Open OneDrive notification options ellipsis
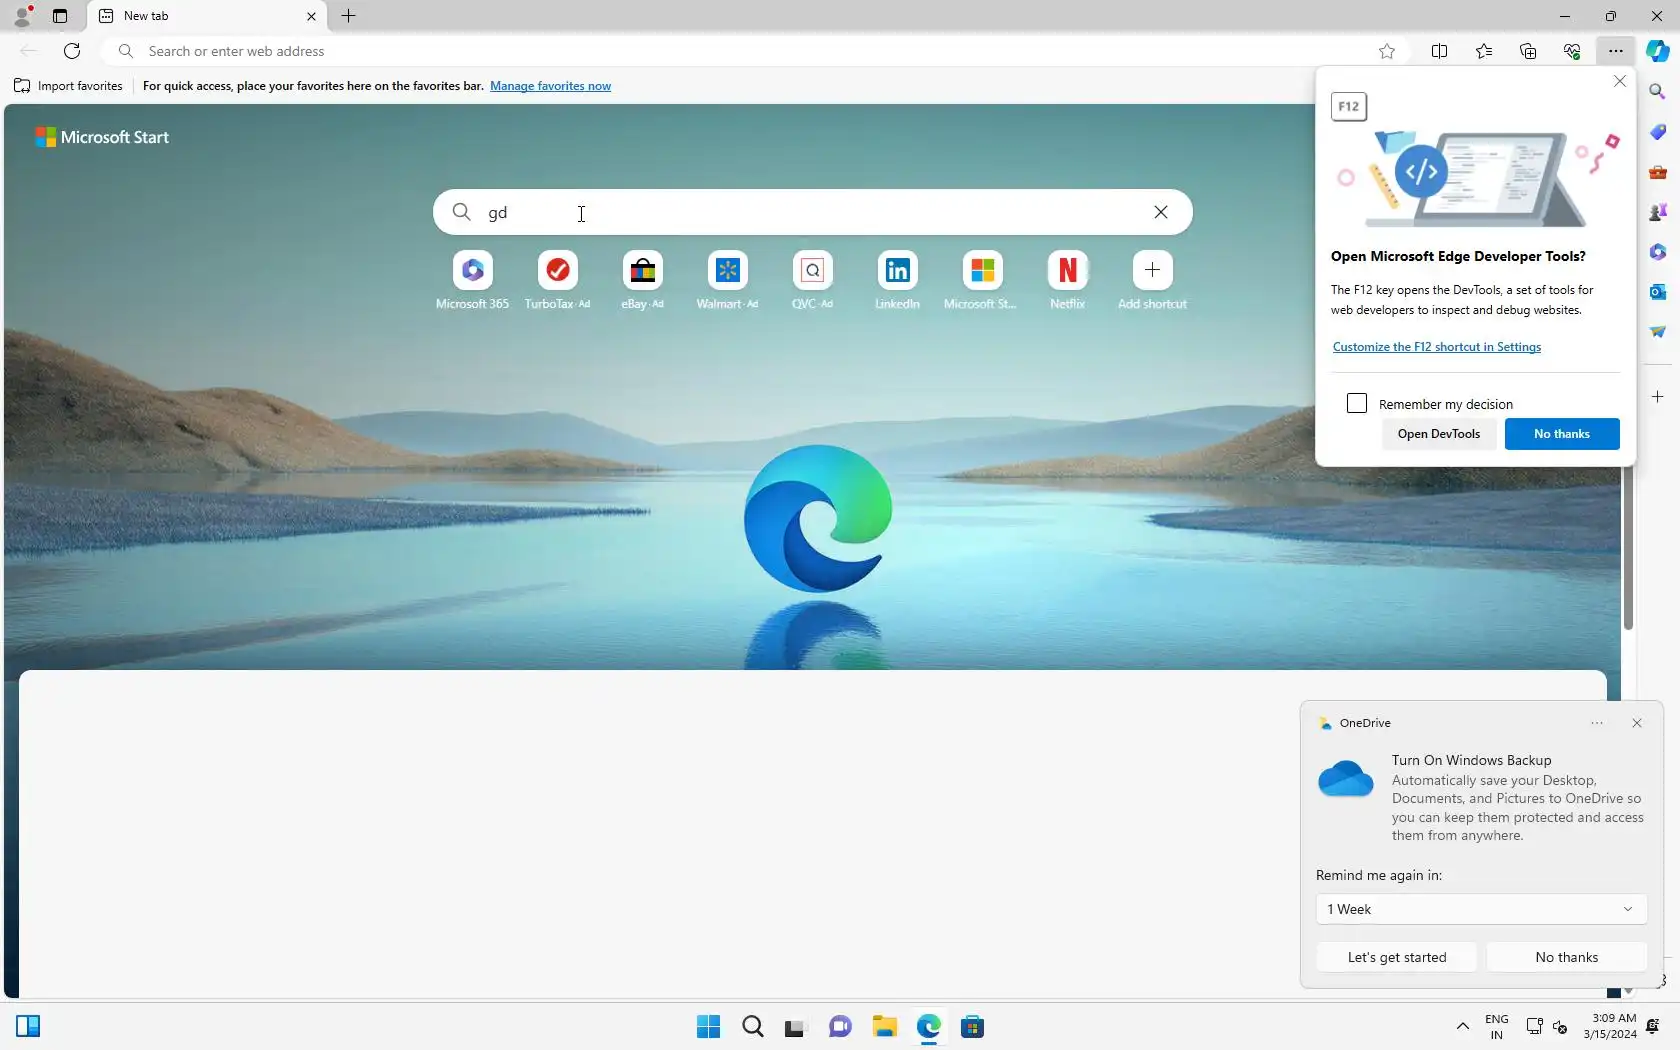The height and width of the screenshot is (1050, 1680). point(1597,723)
